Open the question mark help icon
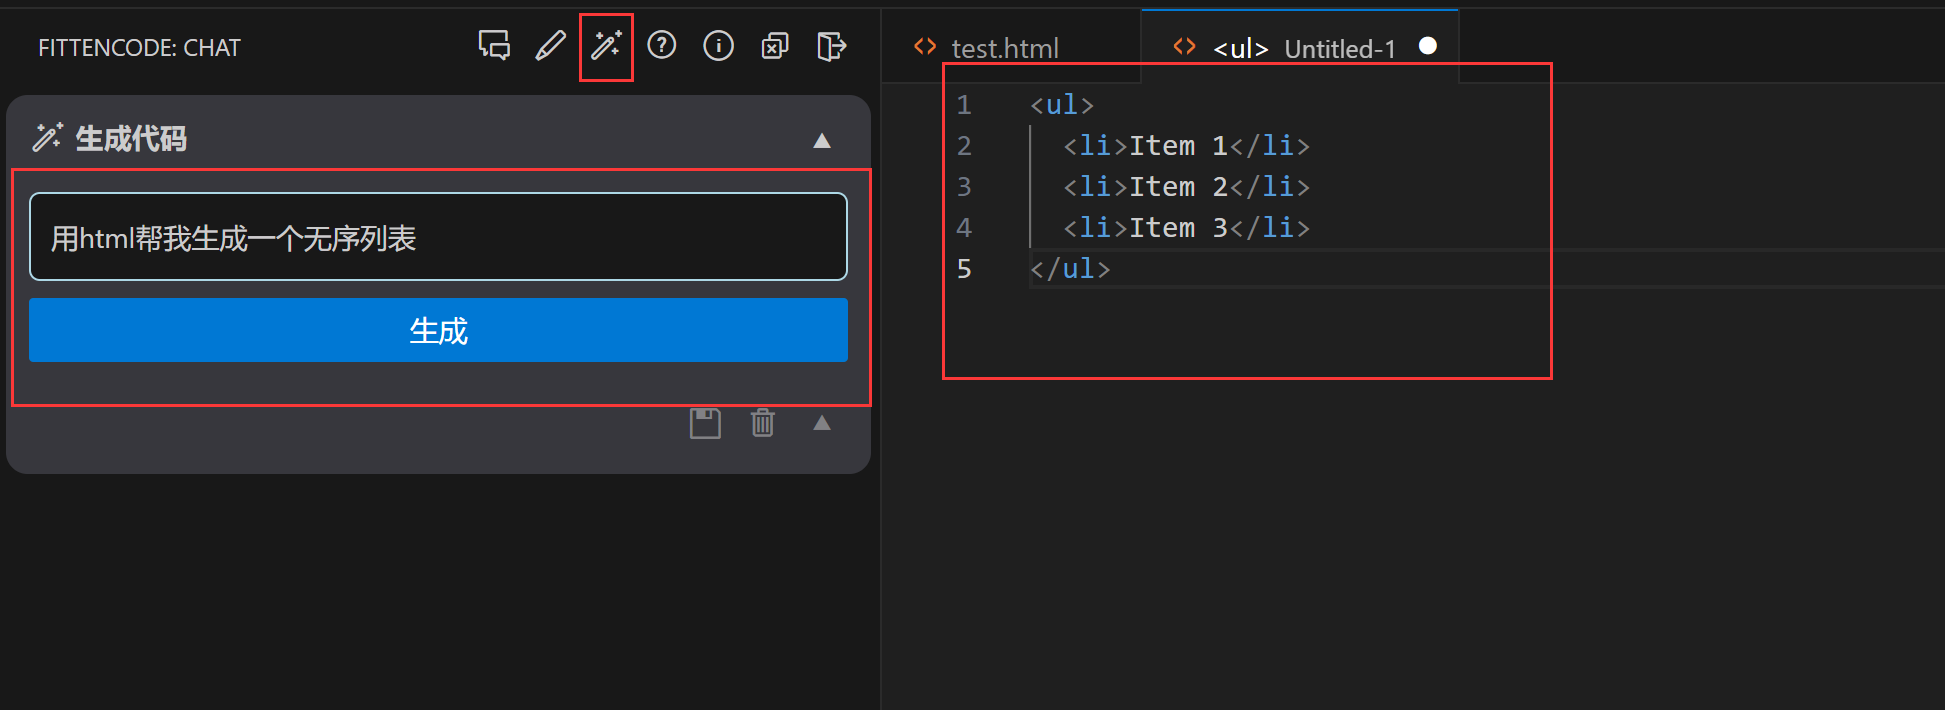 662,46
